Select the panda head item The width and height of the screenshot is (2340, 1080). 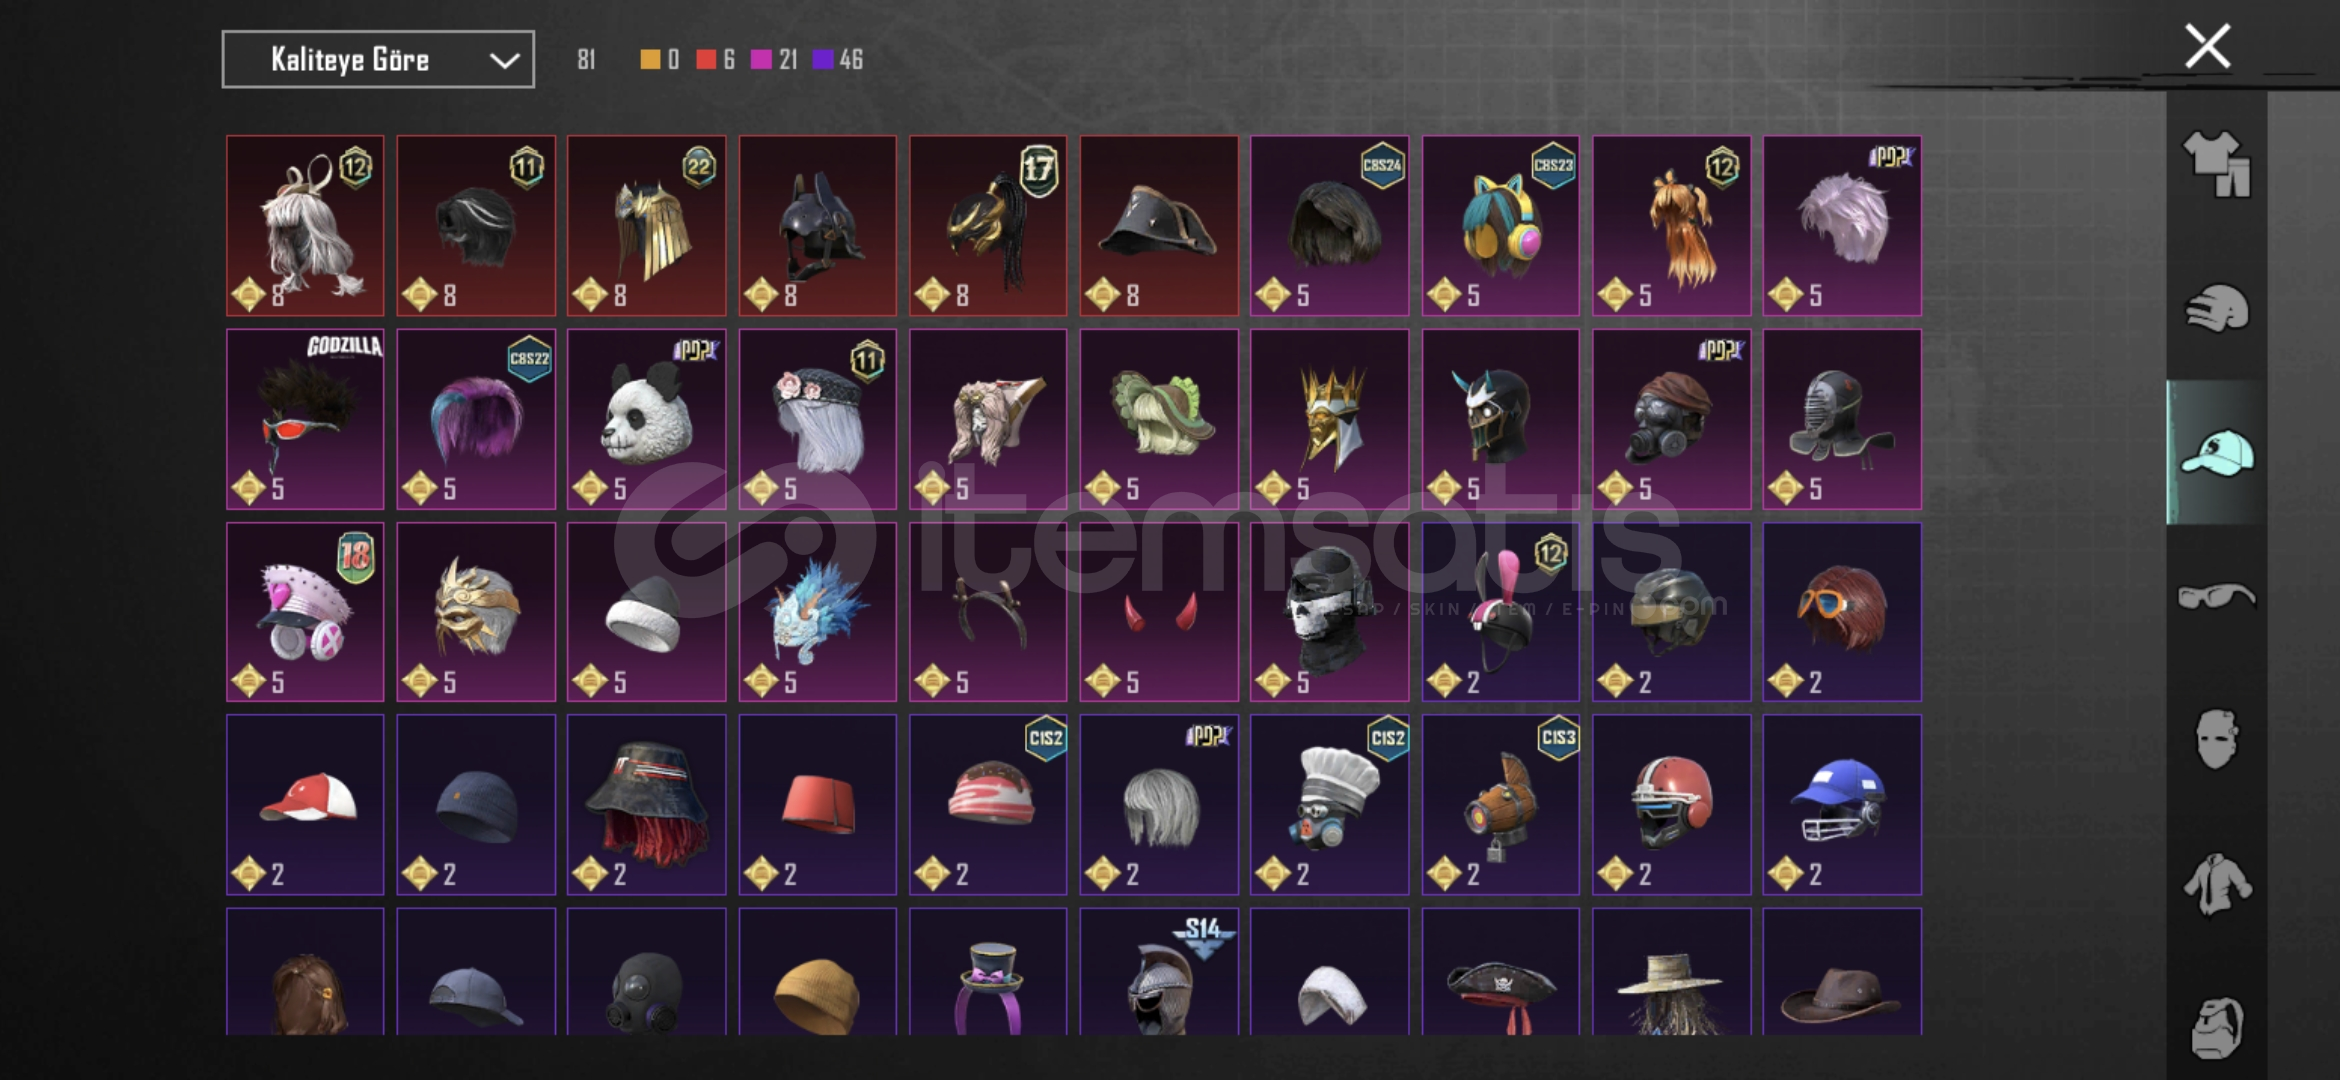click(647, 419)
